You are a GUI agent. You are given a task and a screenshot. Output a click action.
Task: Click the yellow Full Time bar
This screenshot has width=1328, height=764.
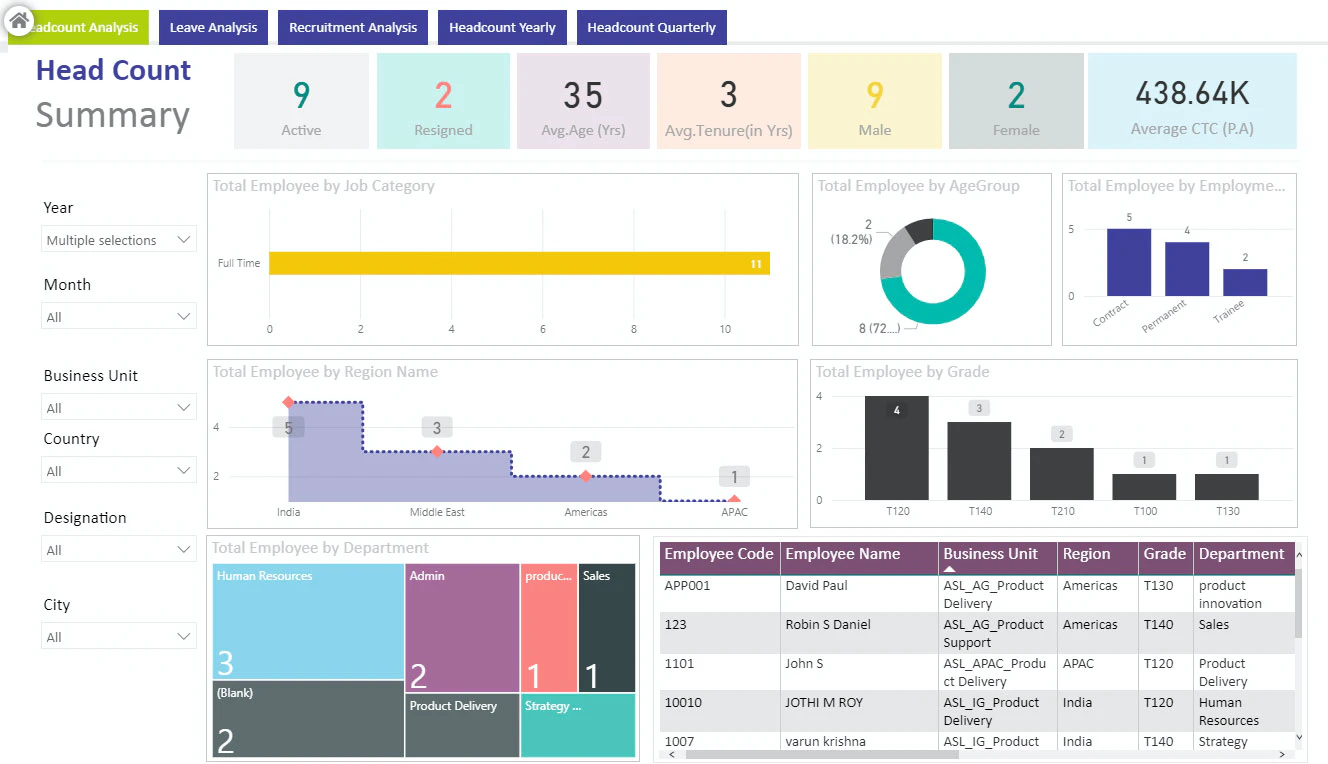pyautogui.click(x=519, y=263)
